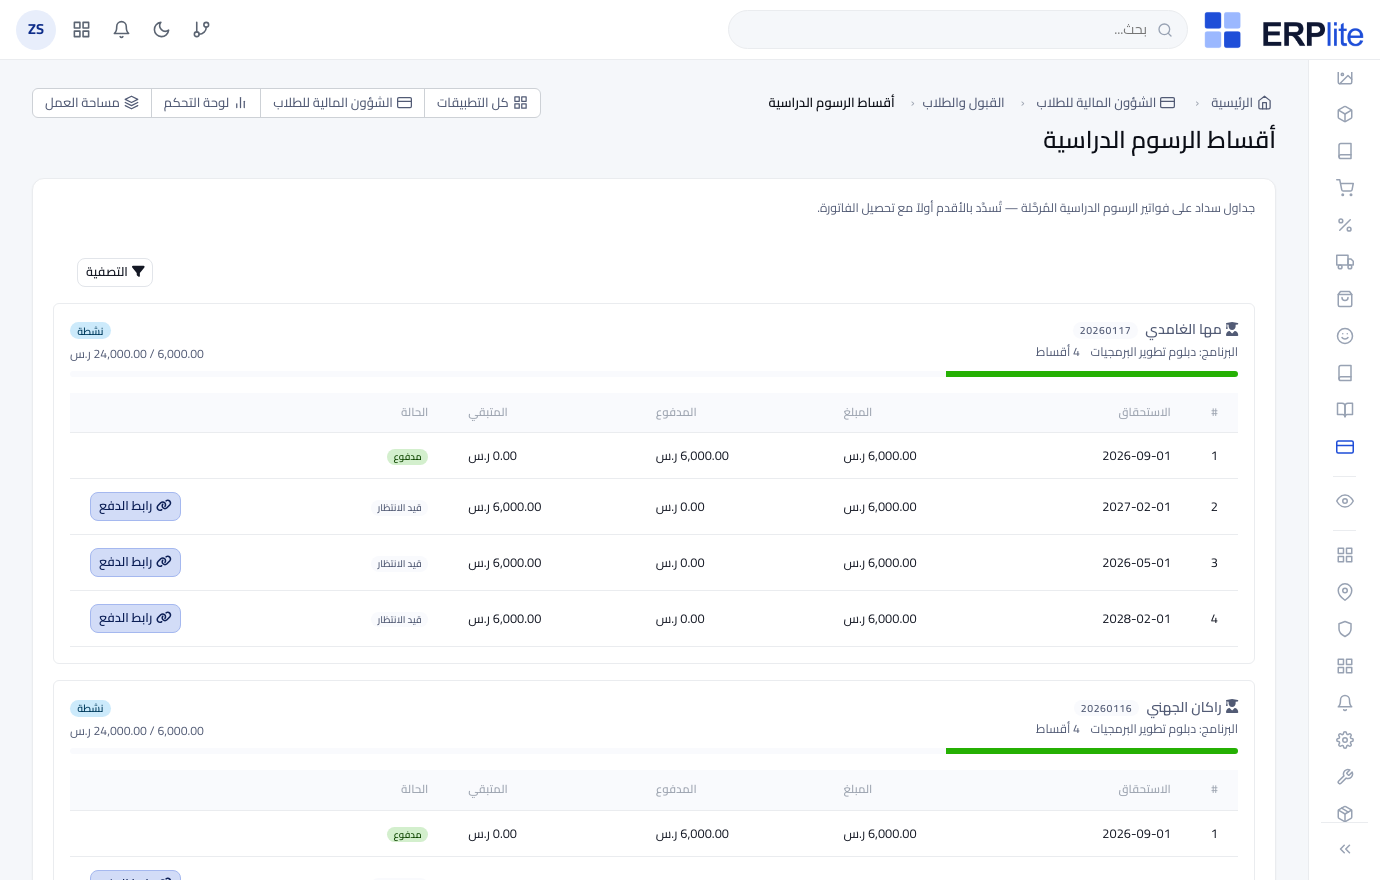Switch to لوحة التحكم tab
The height and width of the screenshot is (880, 1380).
[x=205, y=103]
